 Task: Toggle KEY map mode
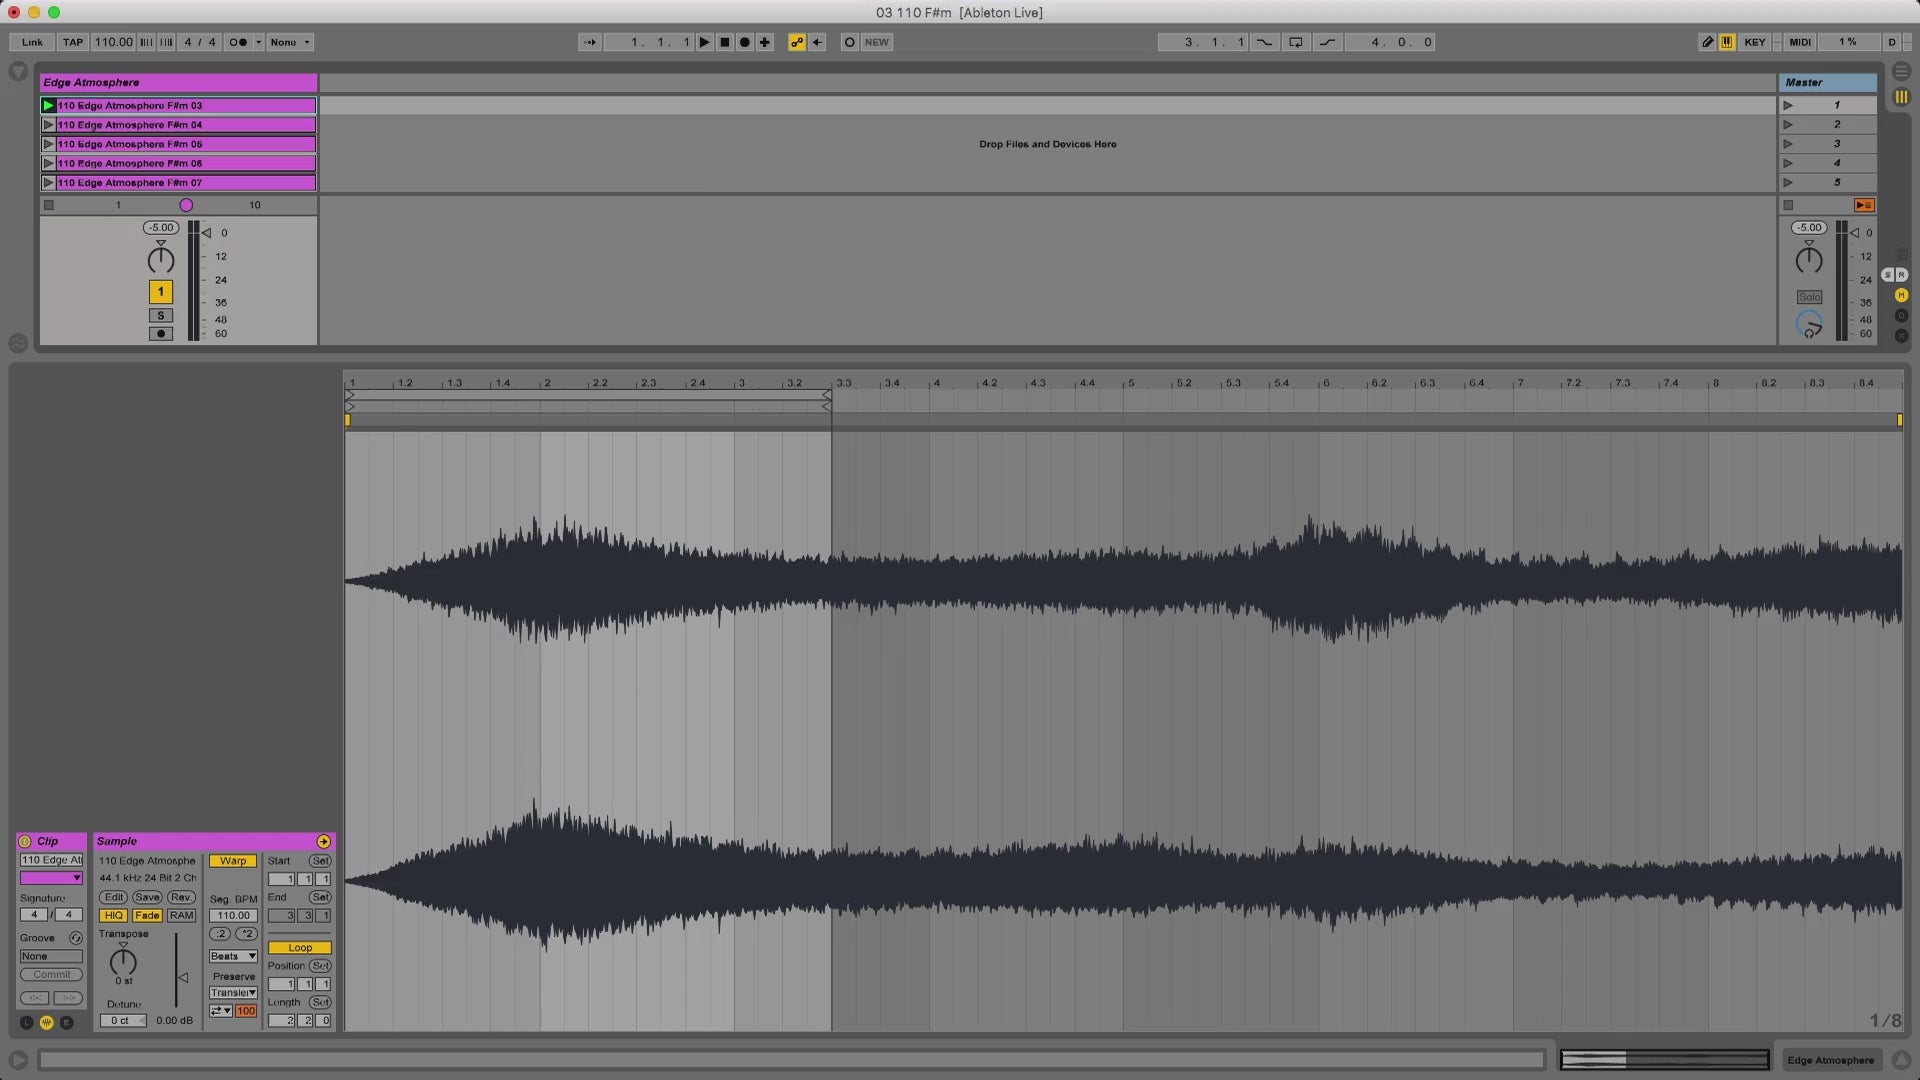coord(1755,42)
